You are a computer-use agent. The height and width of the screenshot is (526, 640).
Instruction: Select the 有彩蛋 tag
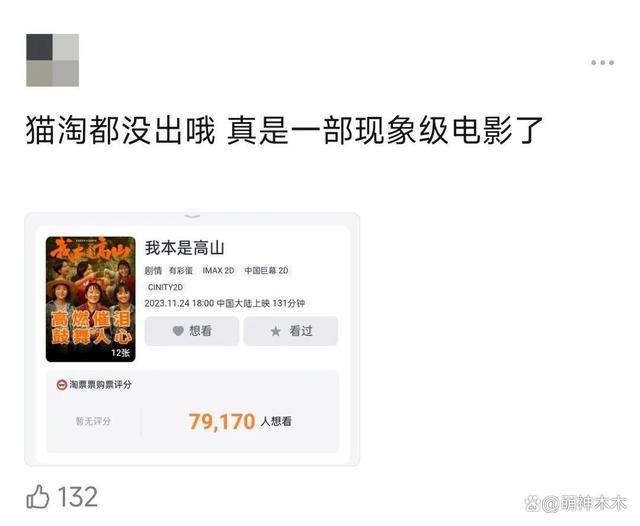click(x=180, y=271)
